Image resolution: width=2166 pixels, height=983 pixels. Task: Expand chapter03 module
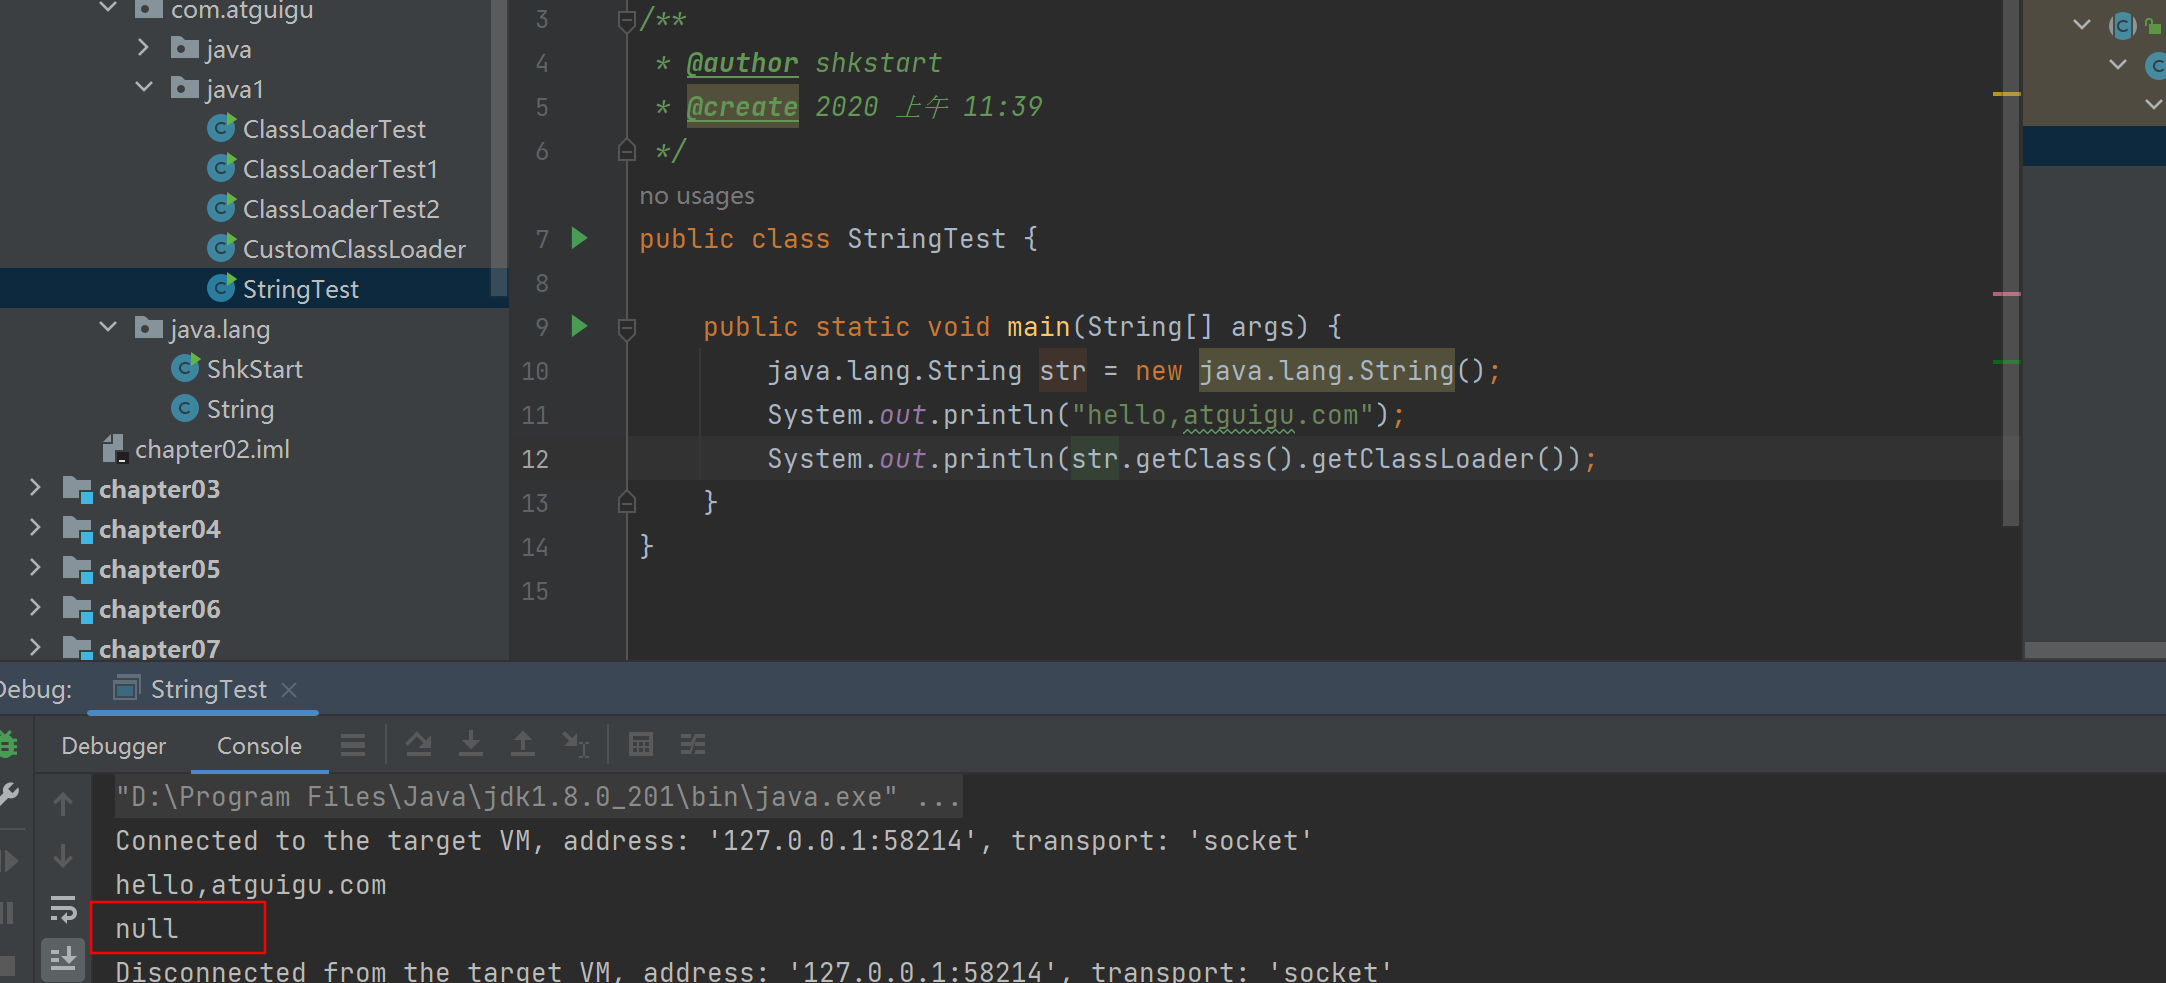pos(35,487)
